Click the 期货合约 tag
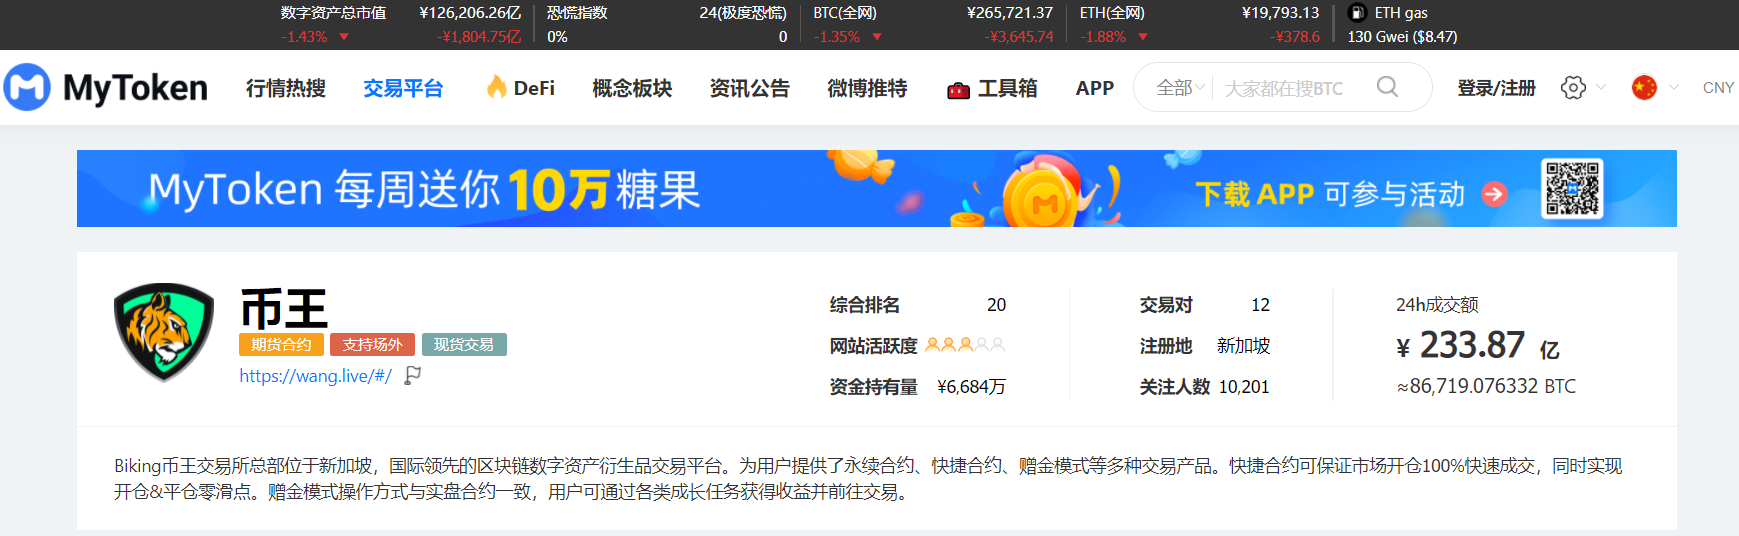Screen dimensions: 1739x536 click(x=281, y=345)
